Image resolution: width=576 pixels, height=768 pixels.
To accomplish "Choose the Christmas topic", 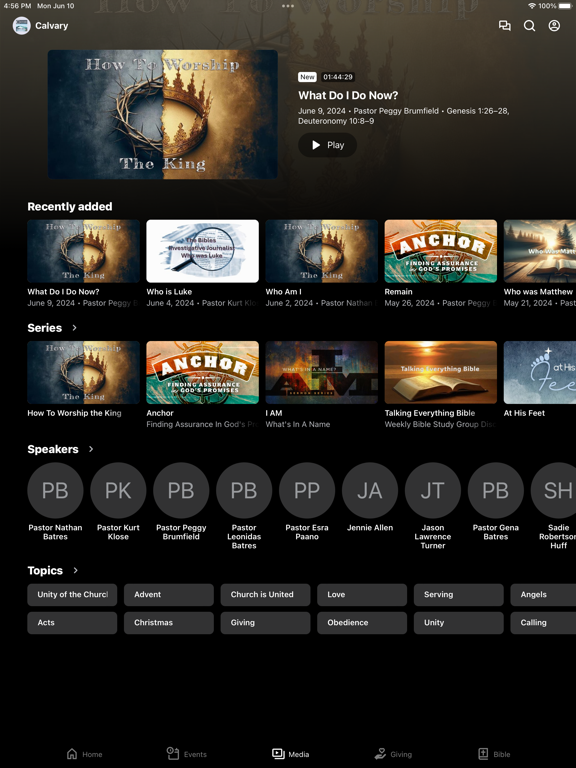I will click(168, 623).
